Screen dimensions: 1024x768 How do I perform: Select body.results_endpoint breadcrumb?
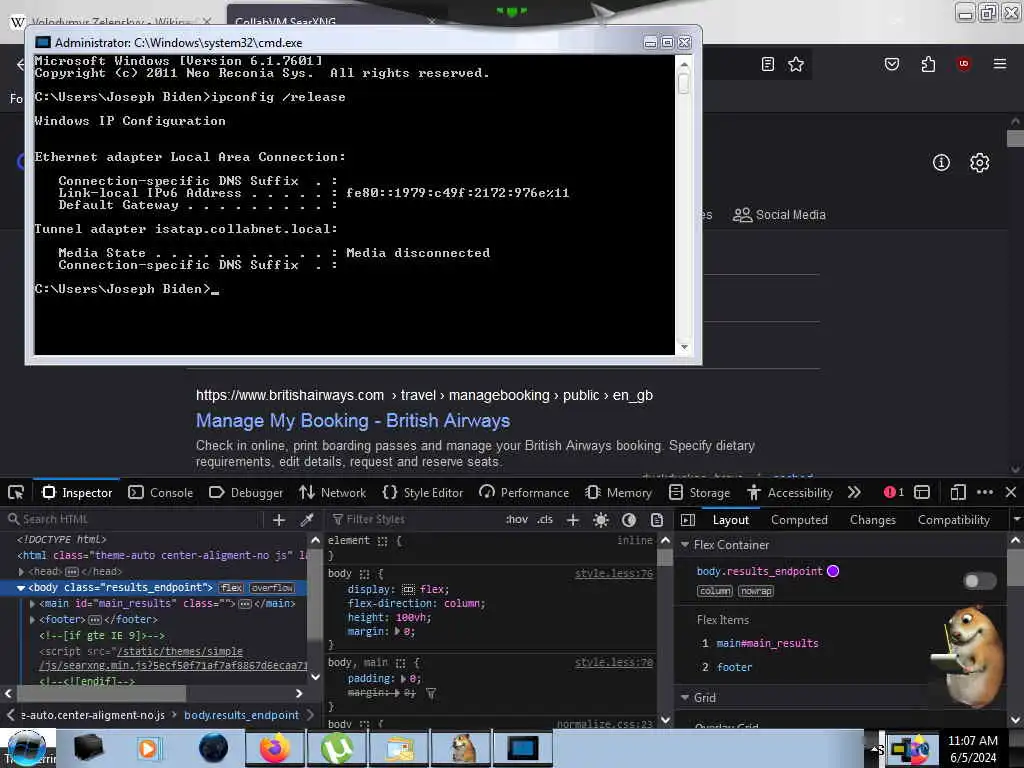(242, 715)
